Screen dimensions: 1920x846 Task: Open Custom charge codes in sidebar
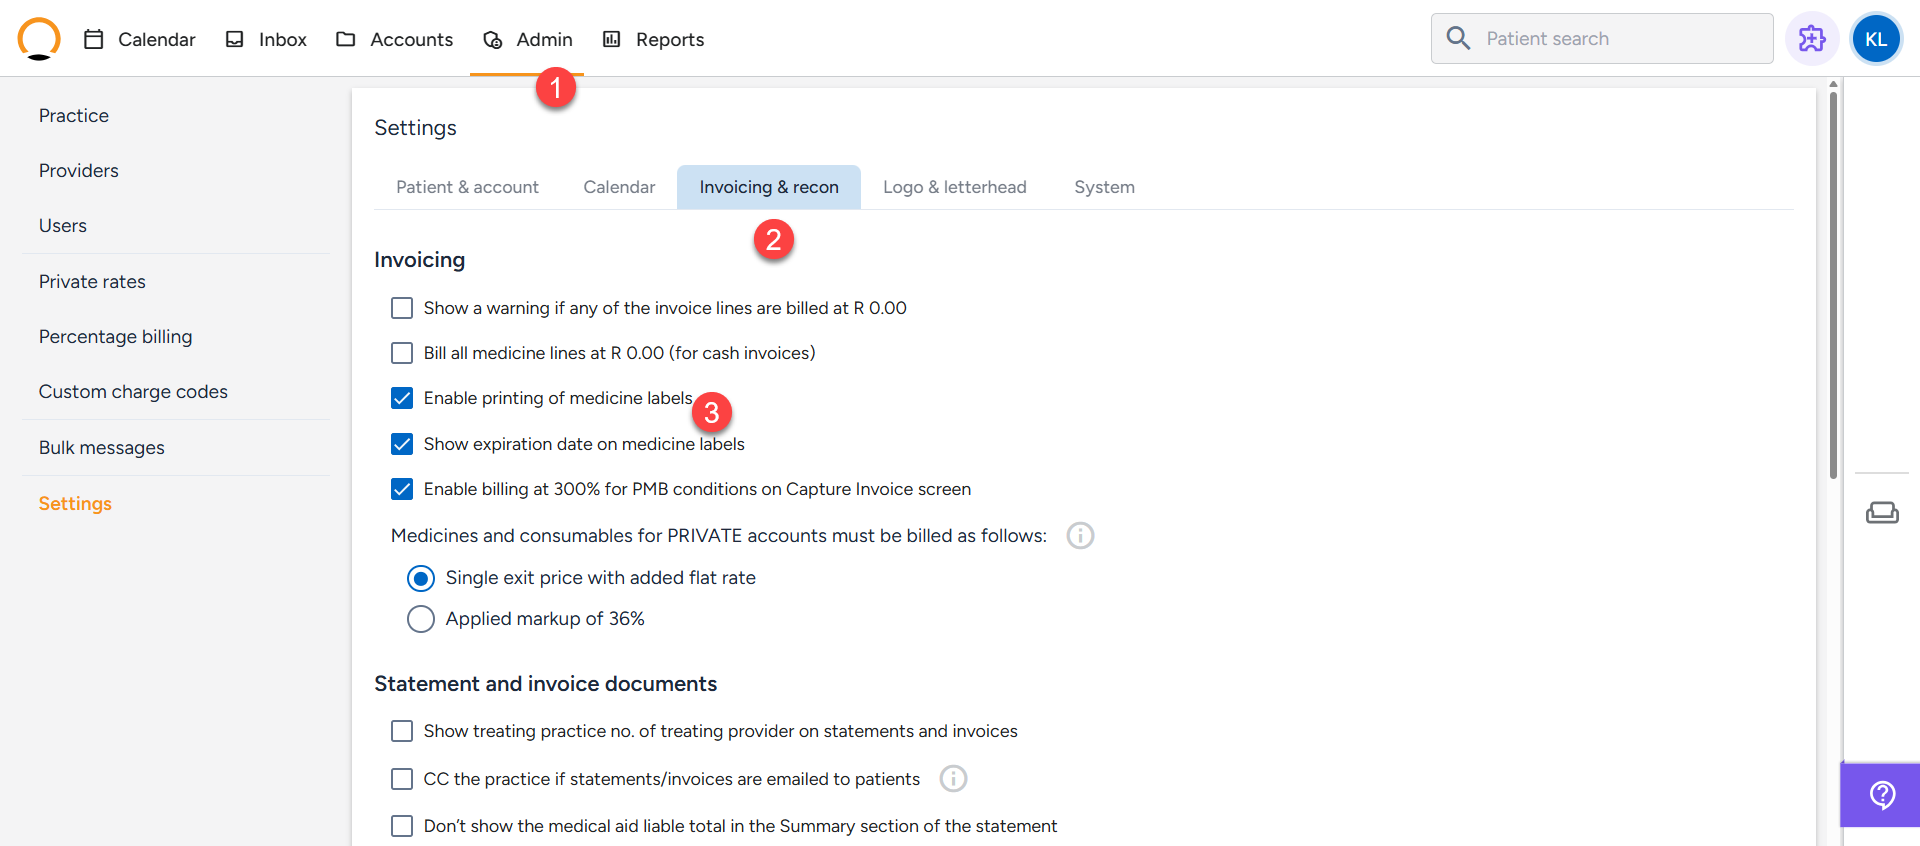[133, 392]
